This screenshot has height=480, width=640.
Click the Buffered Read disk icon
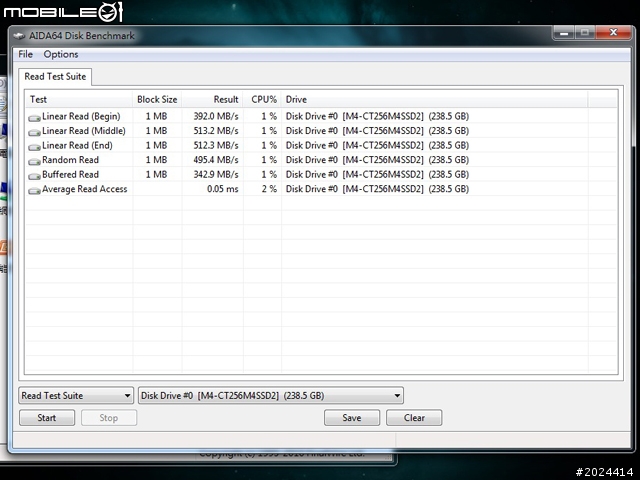(34, 176)
